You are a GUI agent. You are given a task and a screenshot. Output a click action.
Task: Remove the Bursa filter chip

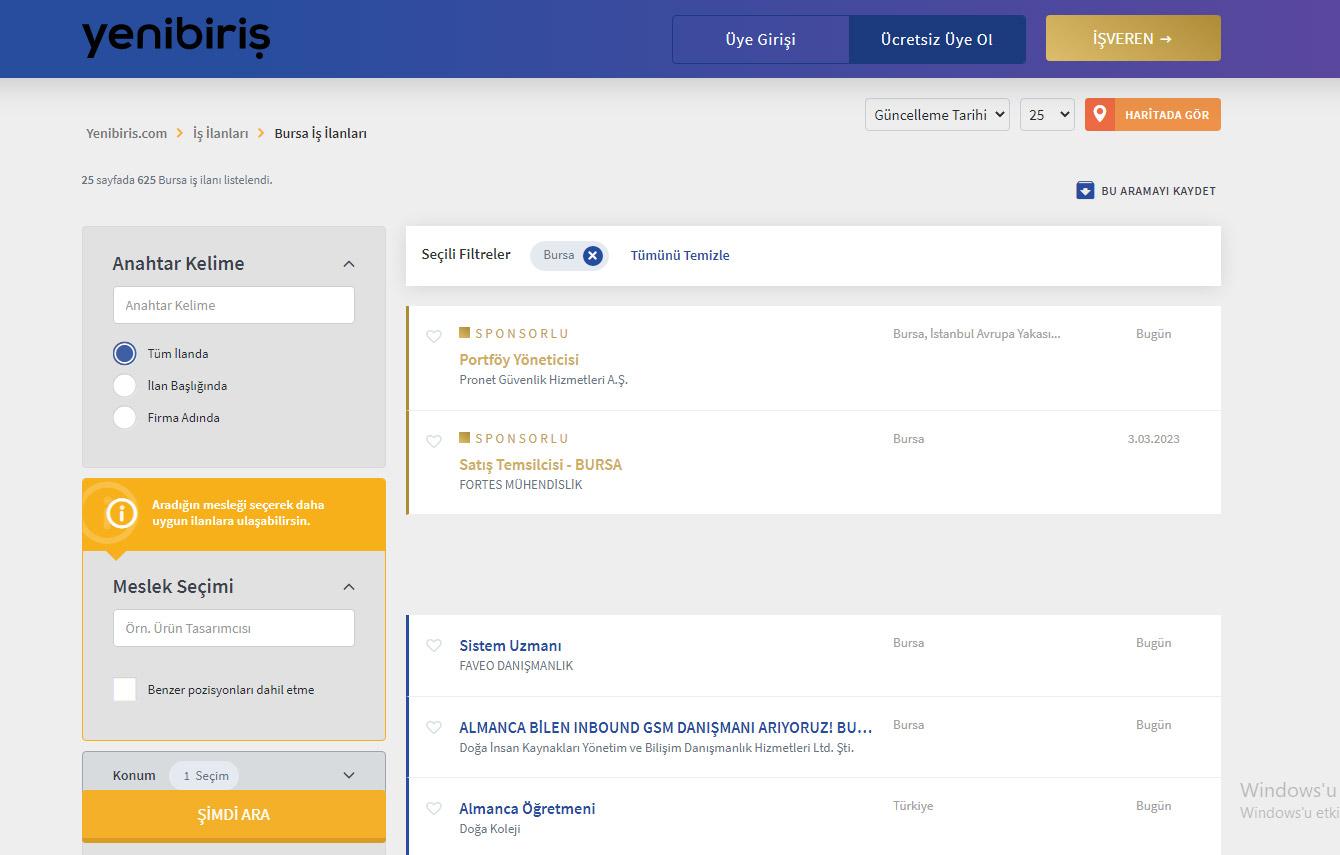pos(593,256)
